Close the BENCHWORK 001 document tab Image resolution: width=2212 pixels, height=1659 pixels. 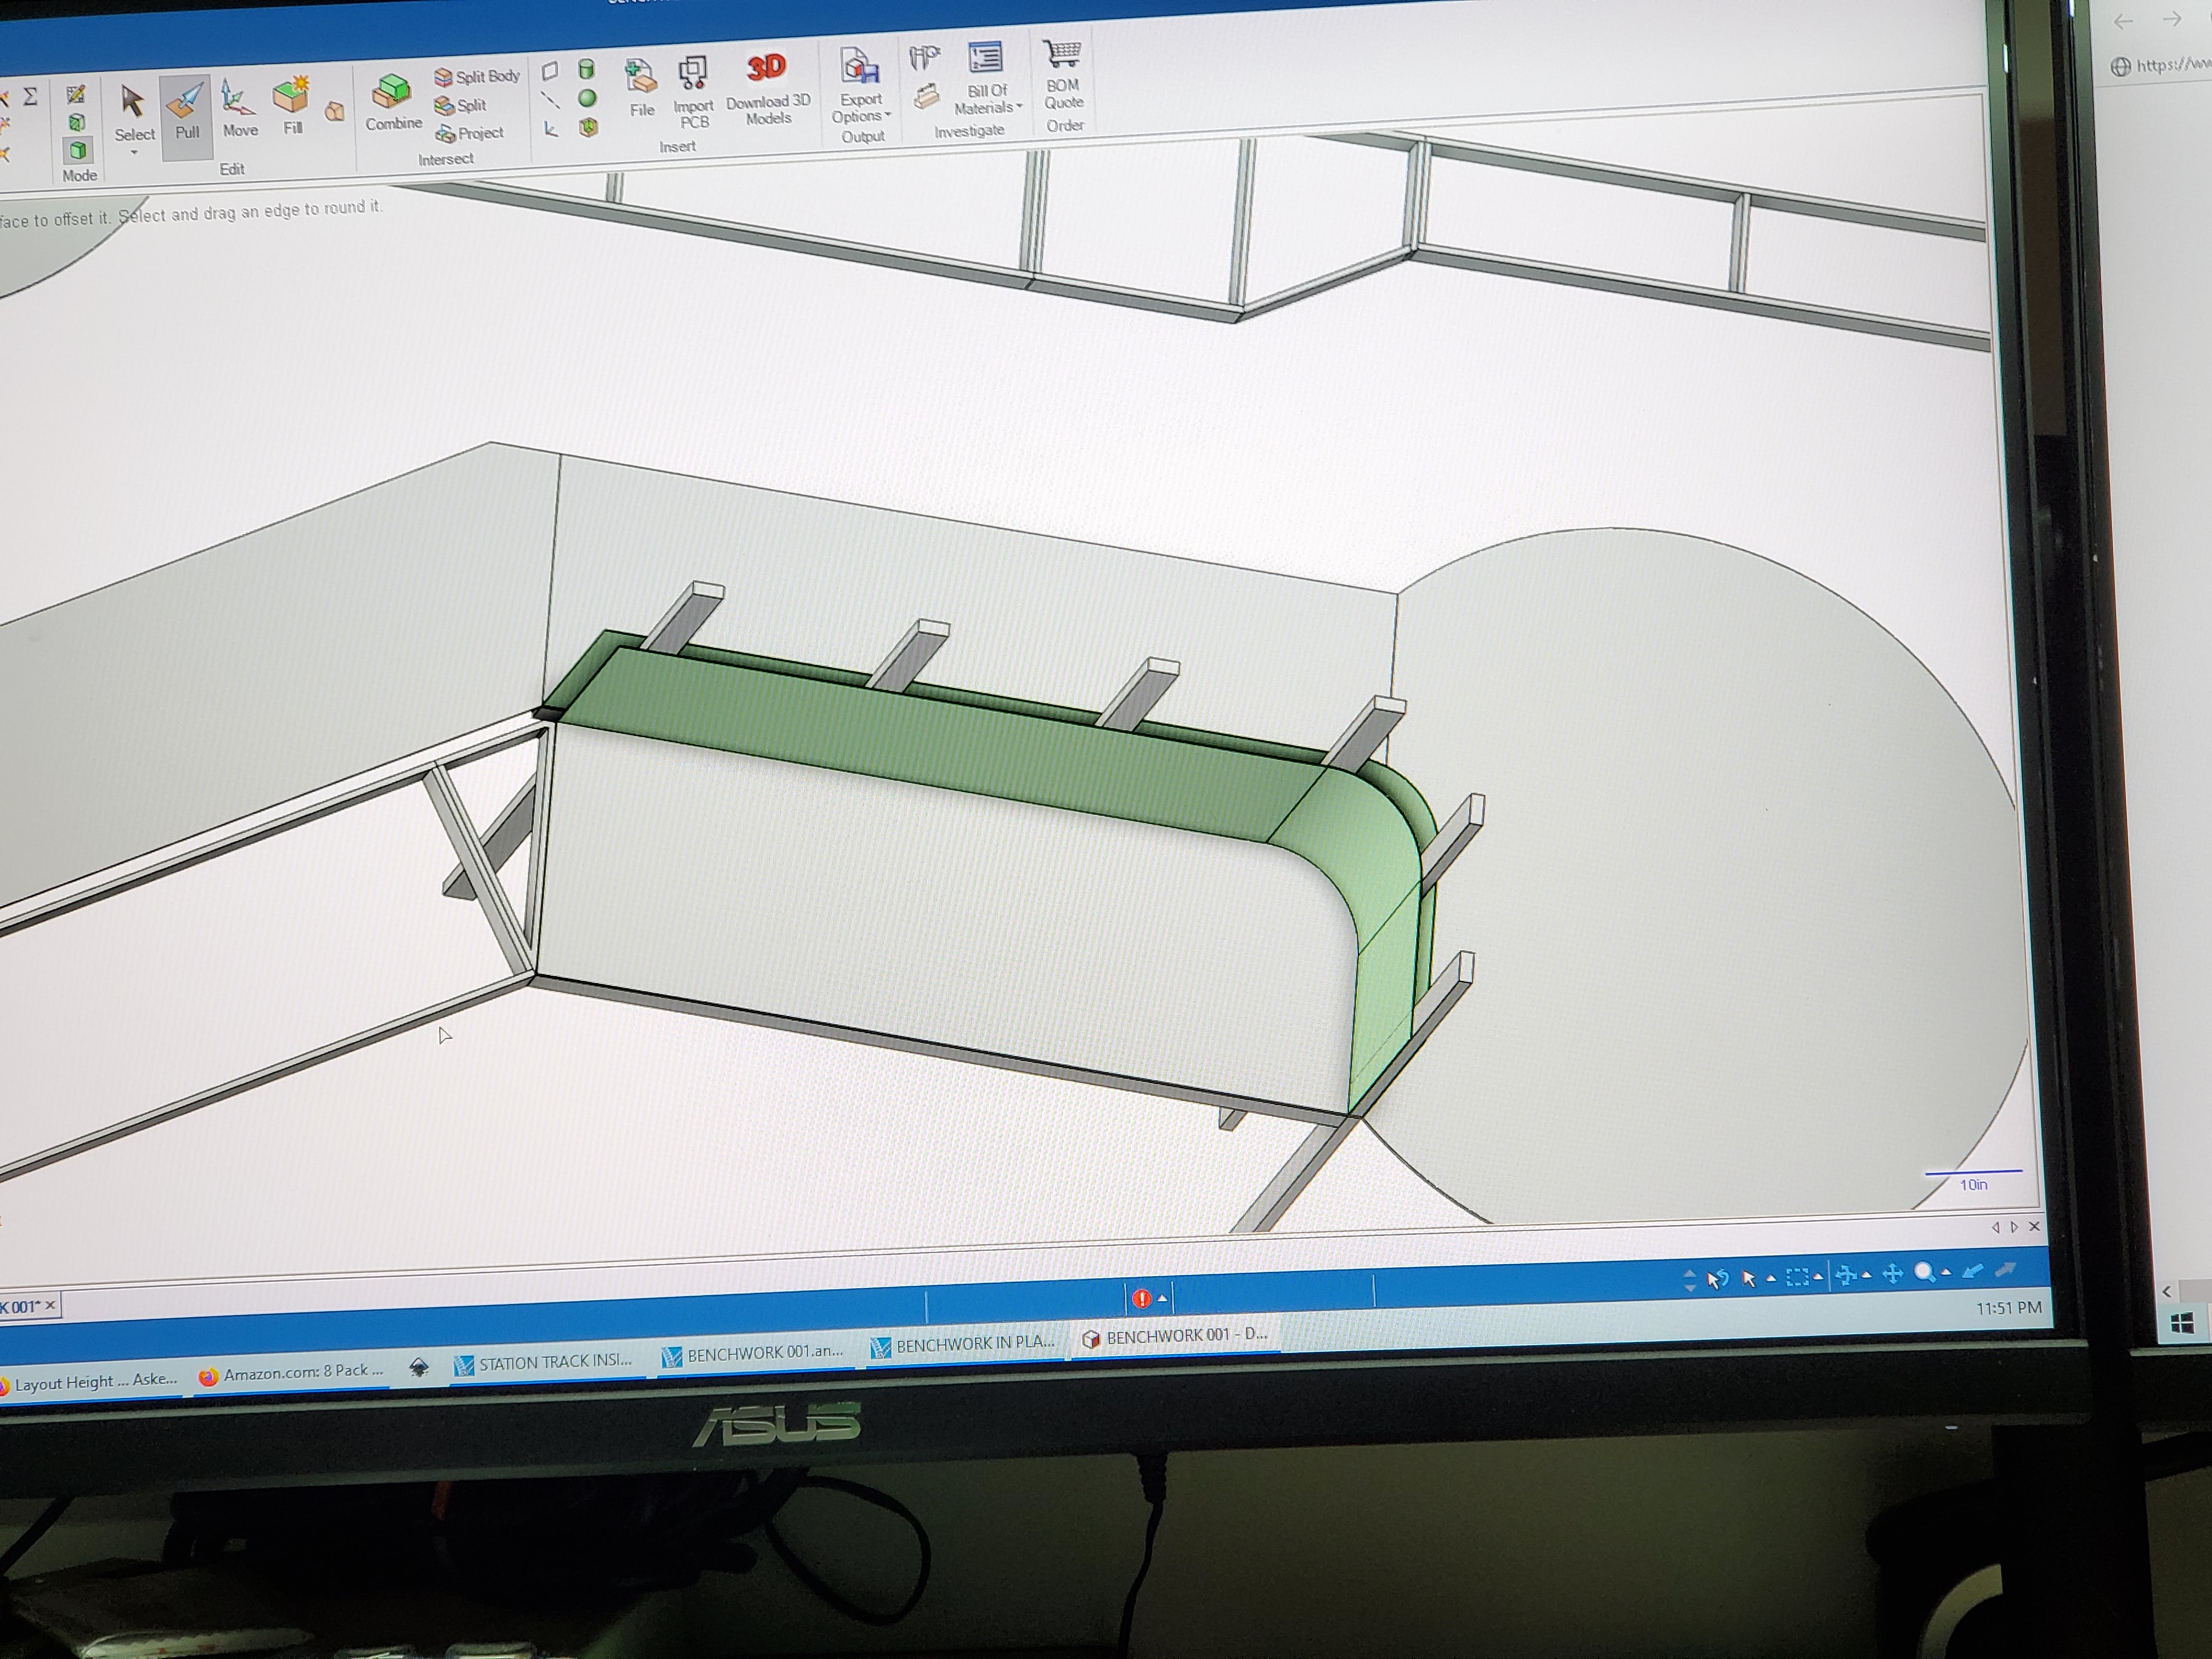pyautogui.click(x=51, y=1305)
